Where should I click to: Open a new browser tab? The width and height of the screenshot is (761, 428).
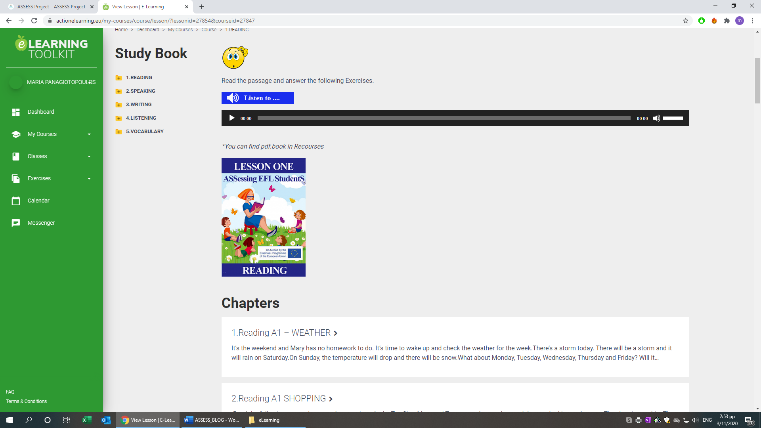pos(201,7)
